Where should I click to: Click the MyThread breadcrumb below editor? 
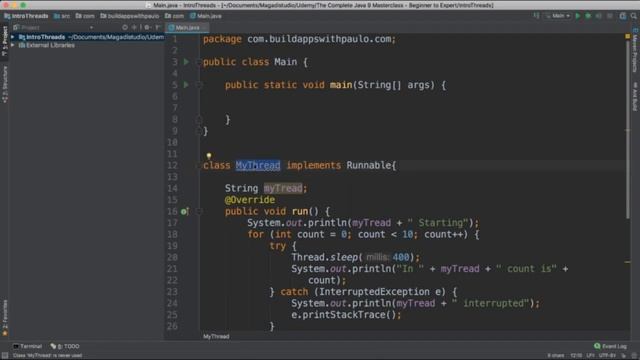point(216,336)
